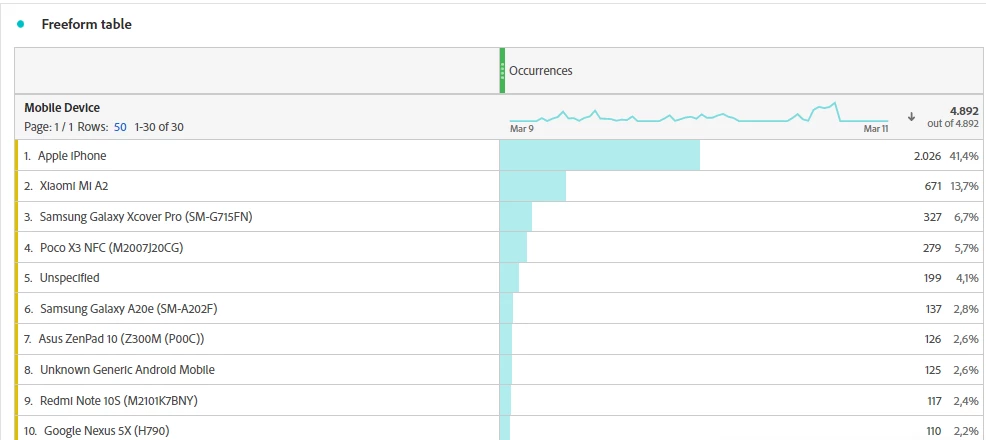Click the Mar 9 sparkline start label
986x440 pixels.
(521, 128)
